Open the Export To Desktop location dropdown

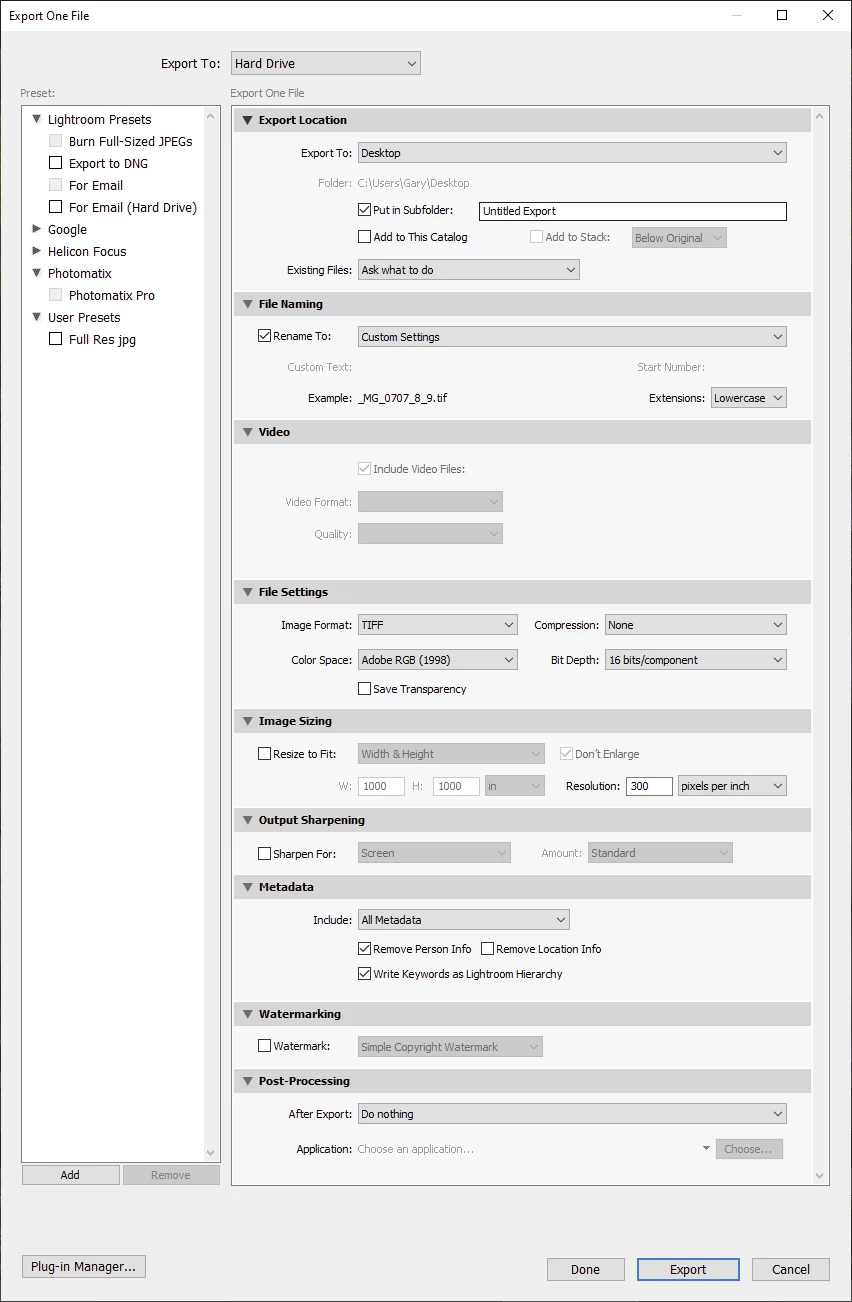[x=572, y=153]
